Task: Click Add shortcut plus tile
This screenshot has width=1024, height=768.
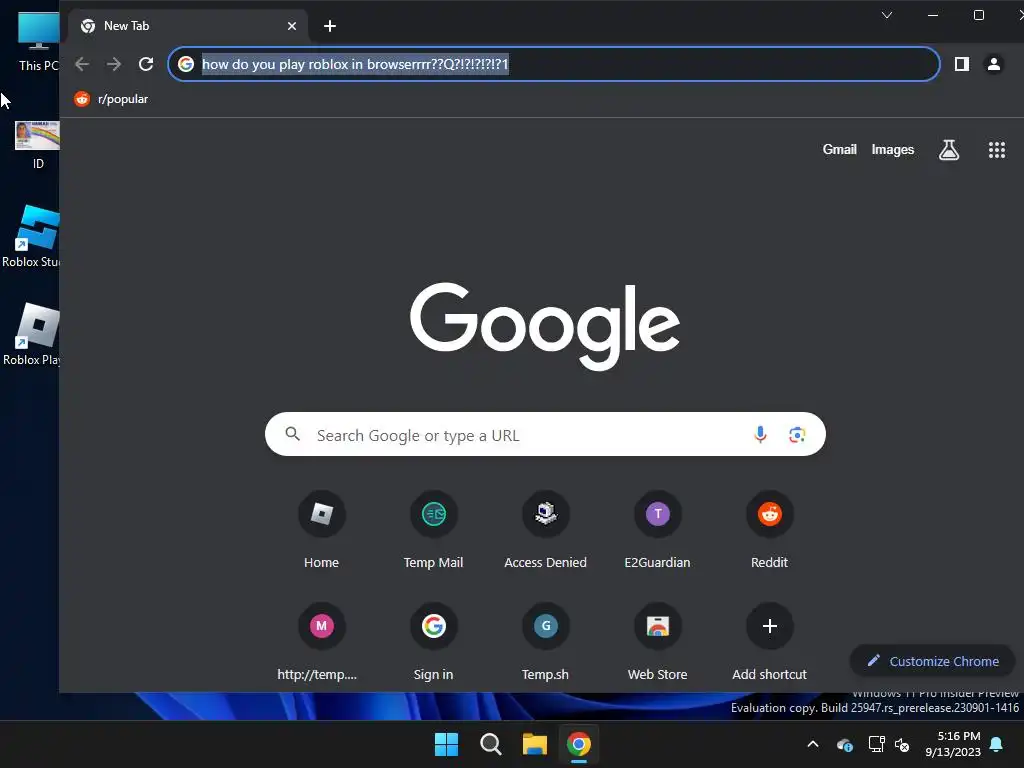Action: tap(769, 642)
